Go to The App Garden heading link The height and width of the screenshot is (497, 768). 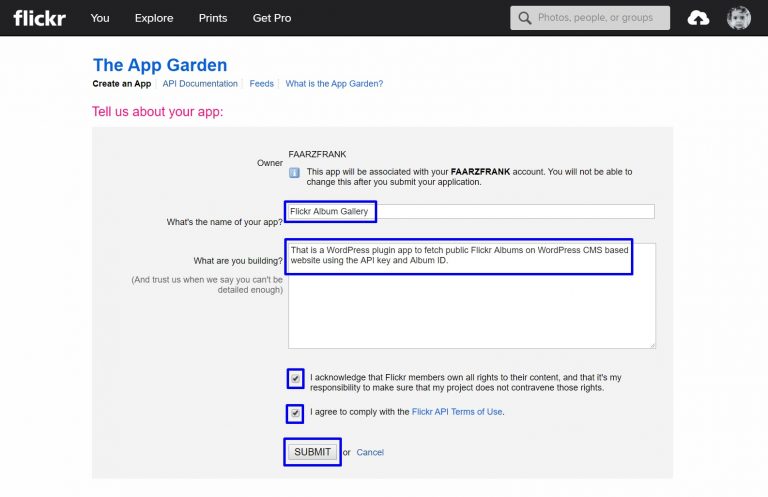160,65
